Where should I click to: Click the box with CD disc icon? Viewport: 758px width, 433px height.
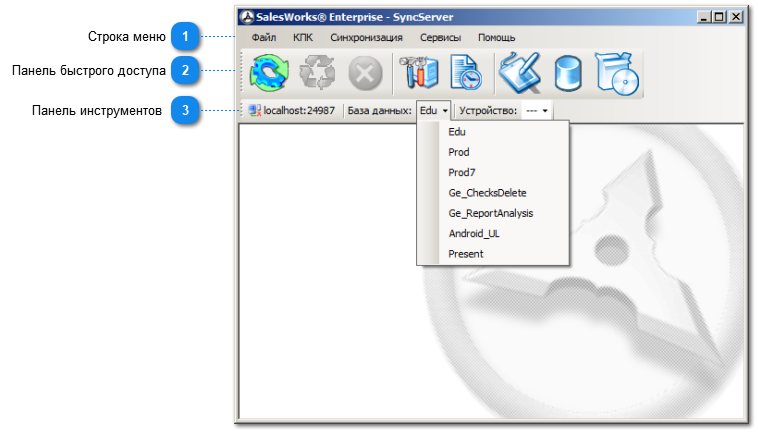(617, 73)
